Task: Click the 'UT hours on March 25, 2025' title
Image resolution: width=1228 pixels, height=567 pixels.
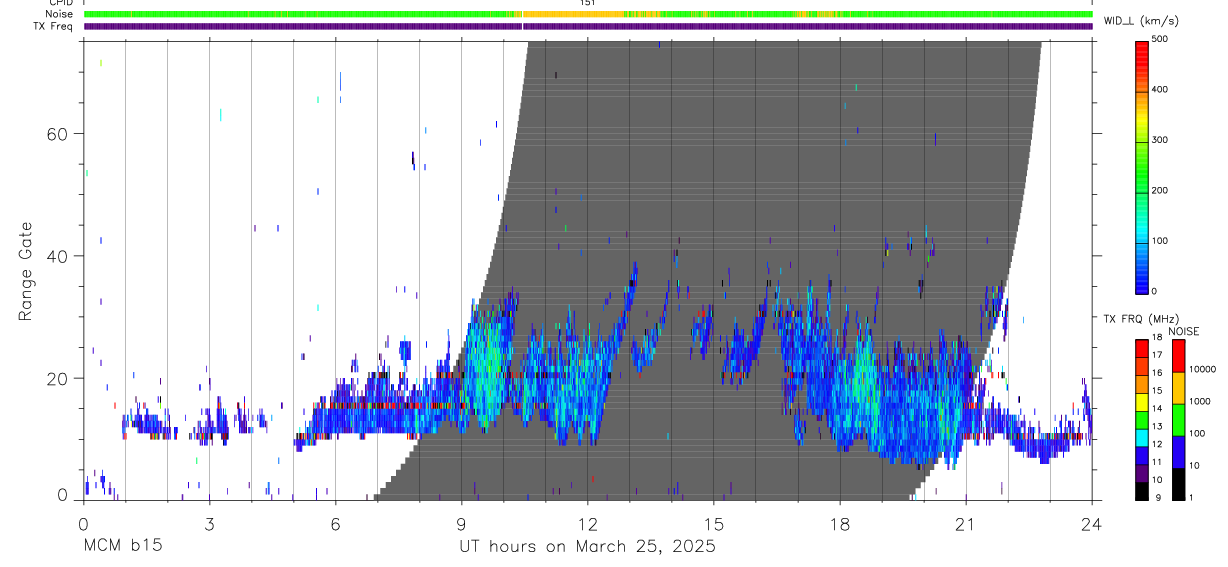Action: point(587,547)
